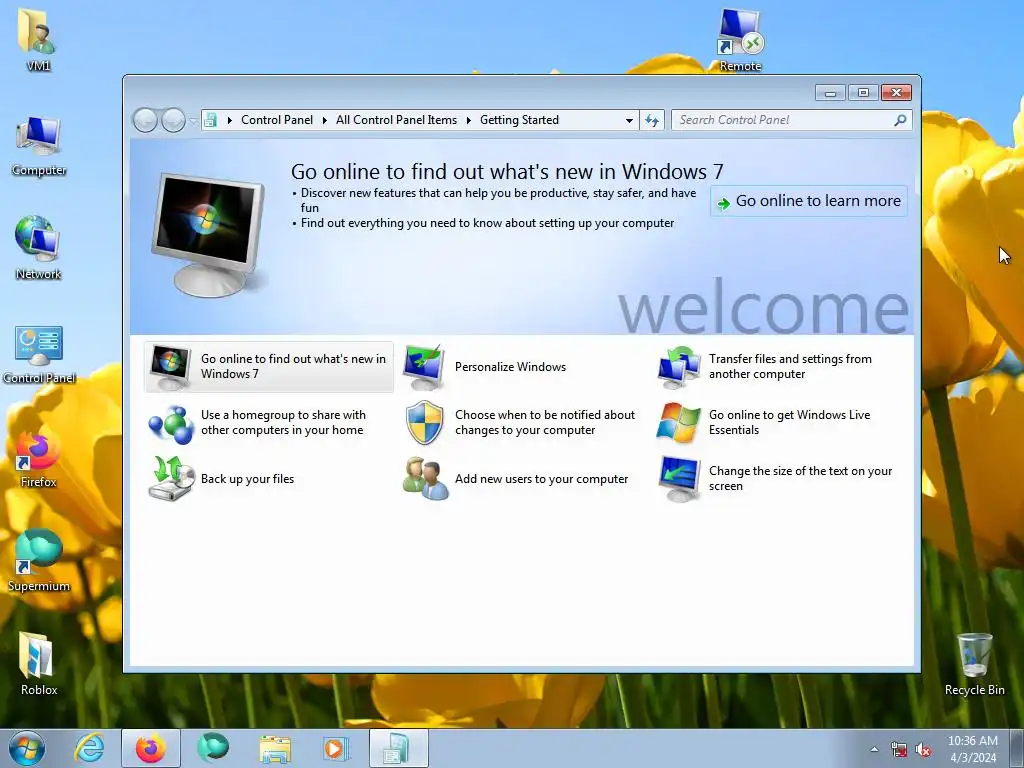Select the Remote desktop shortcut
Screen dimensions: 1024x768
coord(740,39)
